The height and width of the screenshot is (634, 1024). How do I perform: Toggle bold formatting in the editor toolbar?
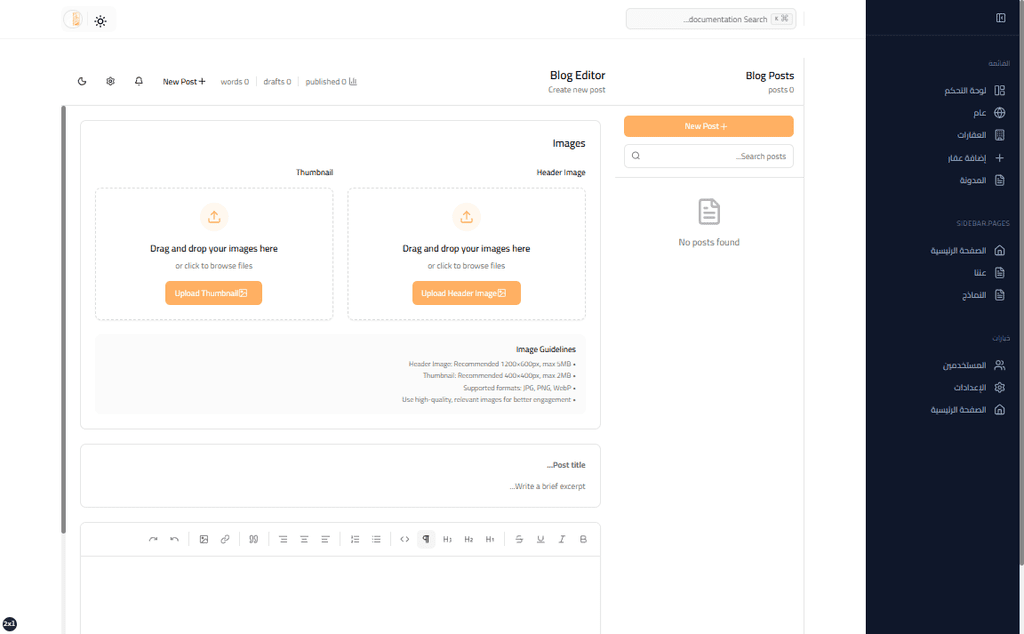click(x=583, y=539)
